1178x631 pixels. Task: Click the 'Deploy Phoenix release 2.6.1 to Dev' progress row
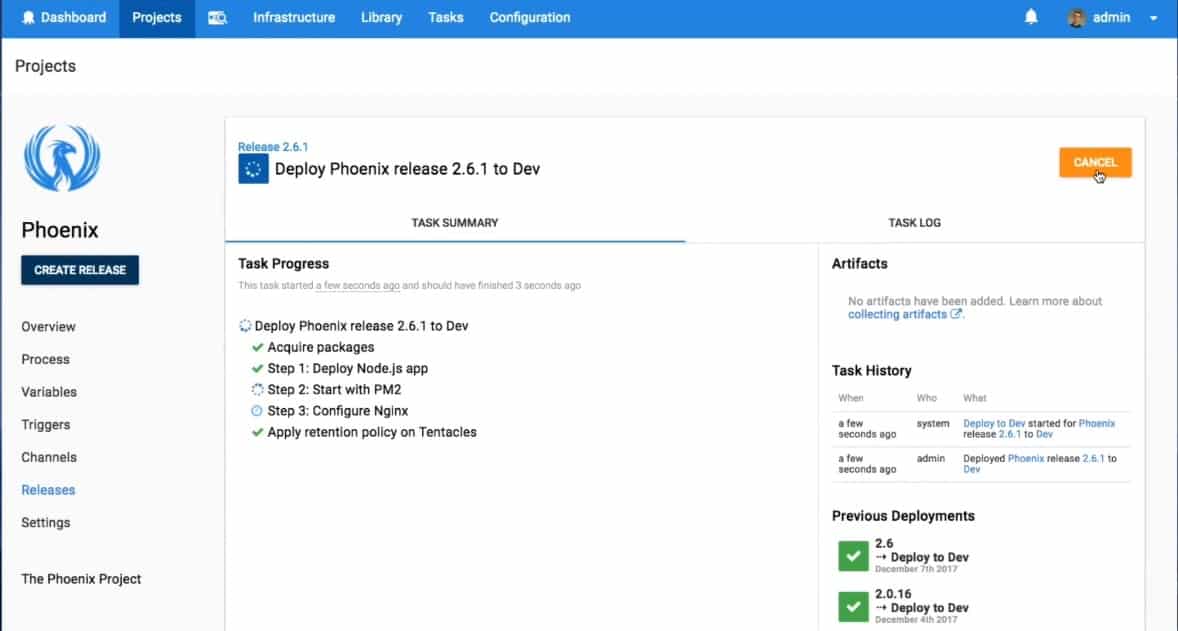[361, 326]
